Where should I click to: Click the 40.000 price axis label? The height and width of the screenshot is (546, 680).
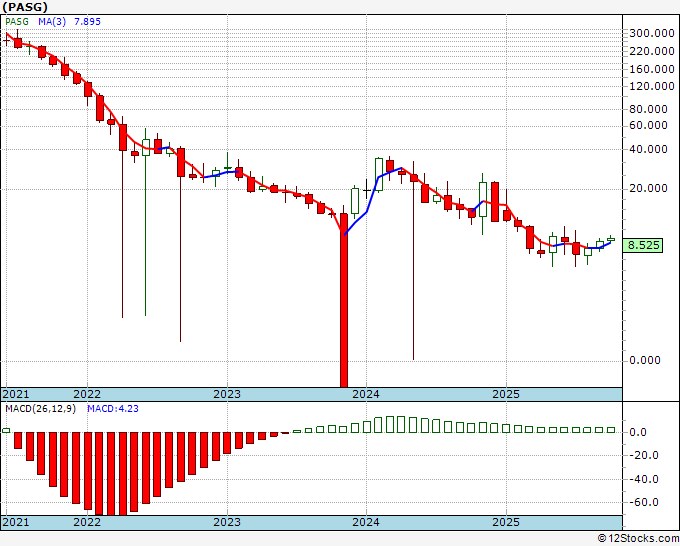(x=648, y=149)
